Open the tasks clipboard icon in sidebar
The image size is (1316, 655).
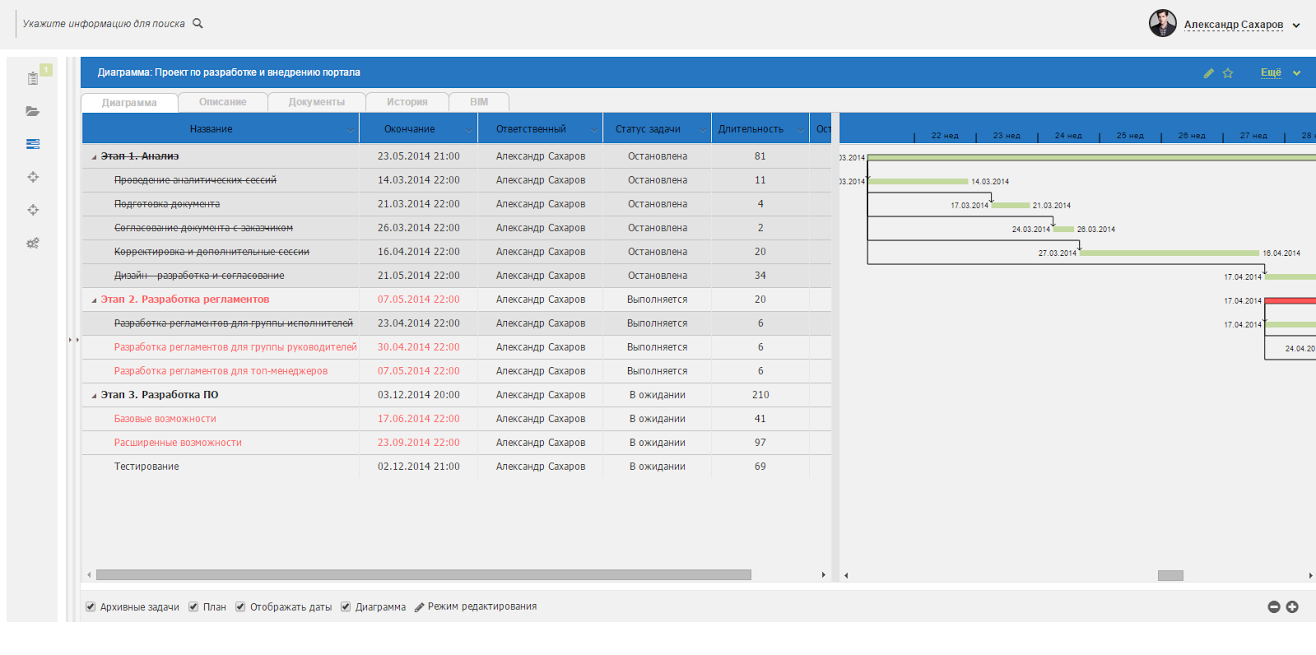[33, 79]
